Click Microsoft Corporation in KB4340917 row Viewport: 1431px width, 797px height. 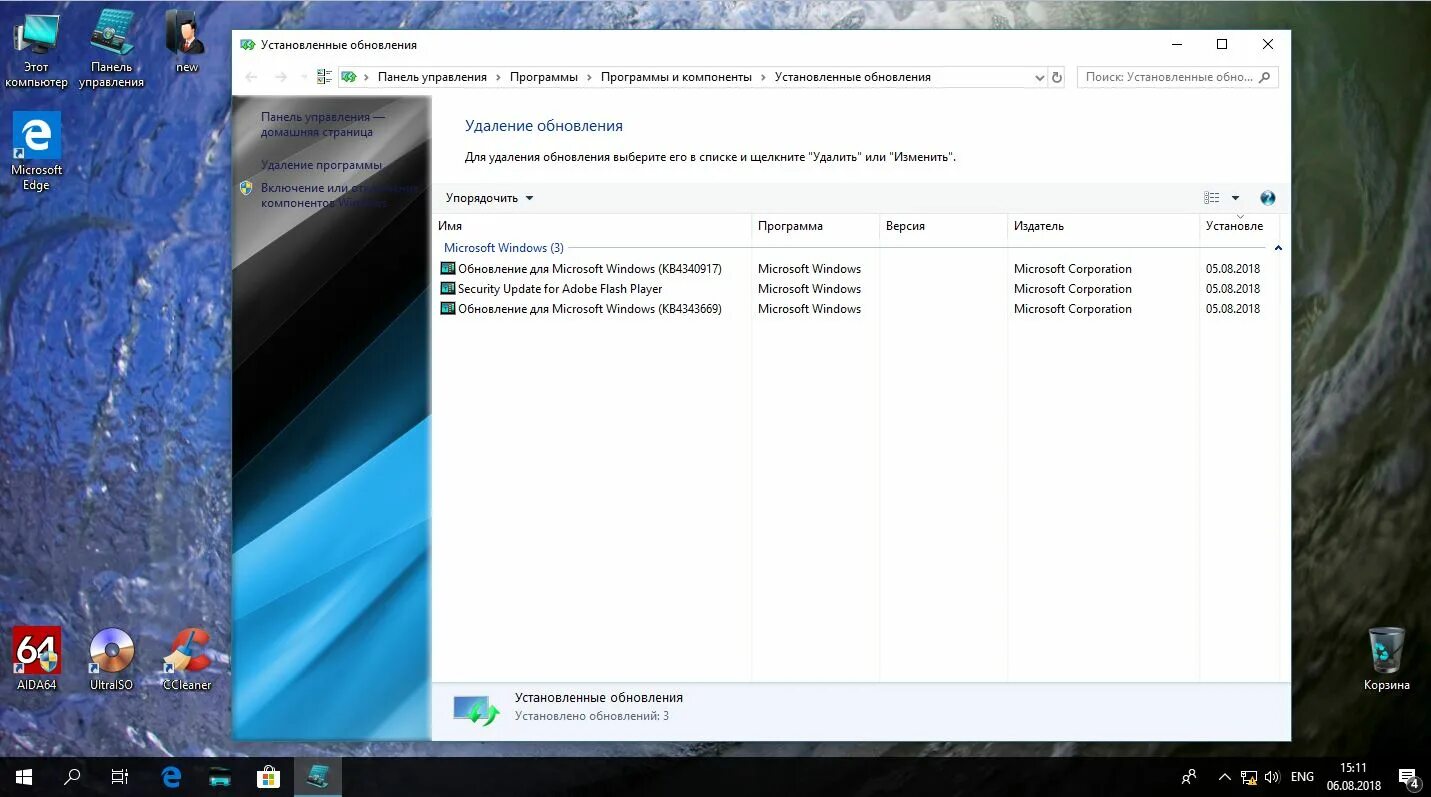coord(1073,269)
